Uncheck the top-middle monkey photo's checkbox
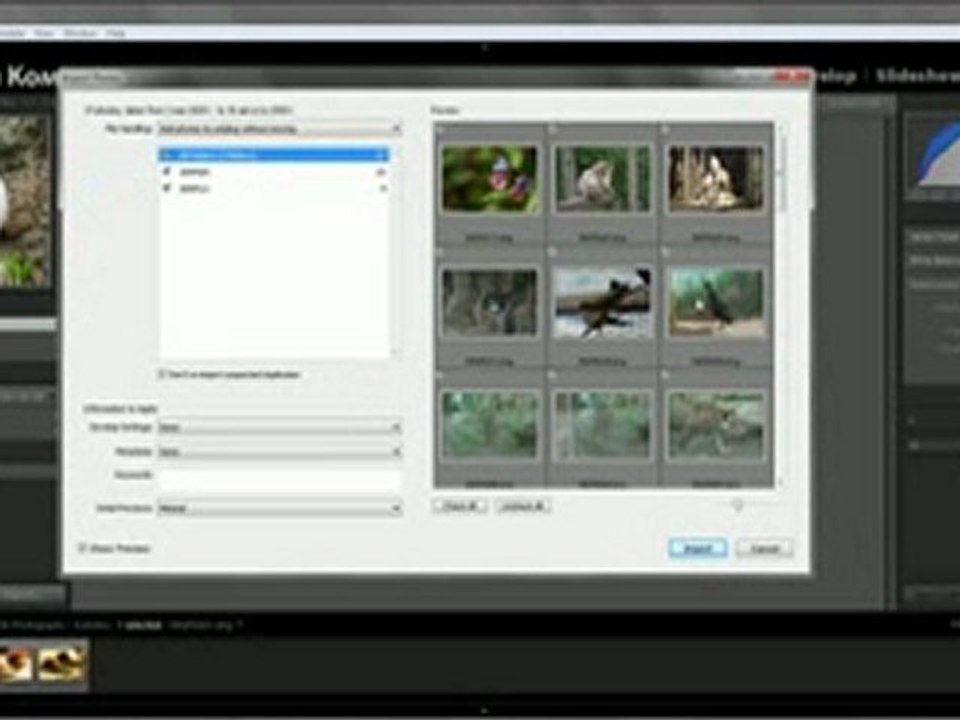Image resolution: width=960 pixels, height=720 pixels. click(552, 130)
